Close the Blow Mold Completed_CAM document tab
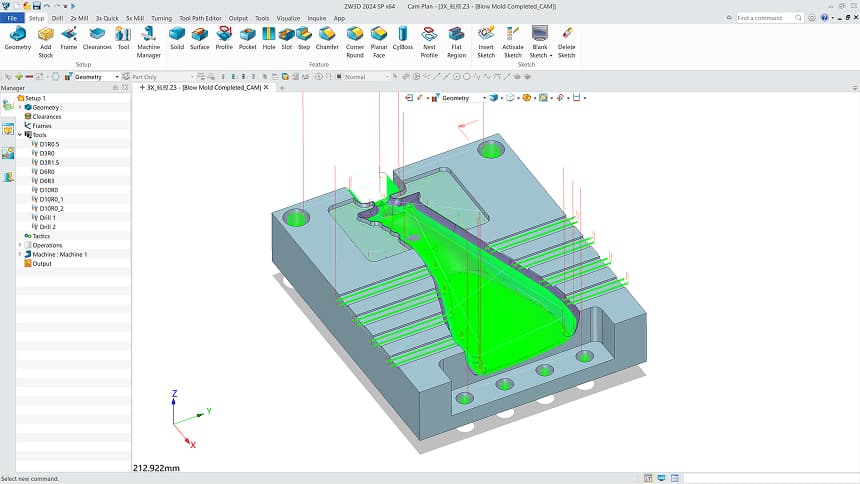The height and width of the screenshot is (484, 860). pos(268,88)
